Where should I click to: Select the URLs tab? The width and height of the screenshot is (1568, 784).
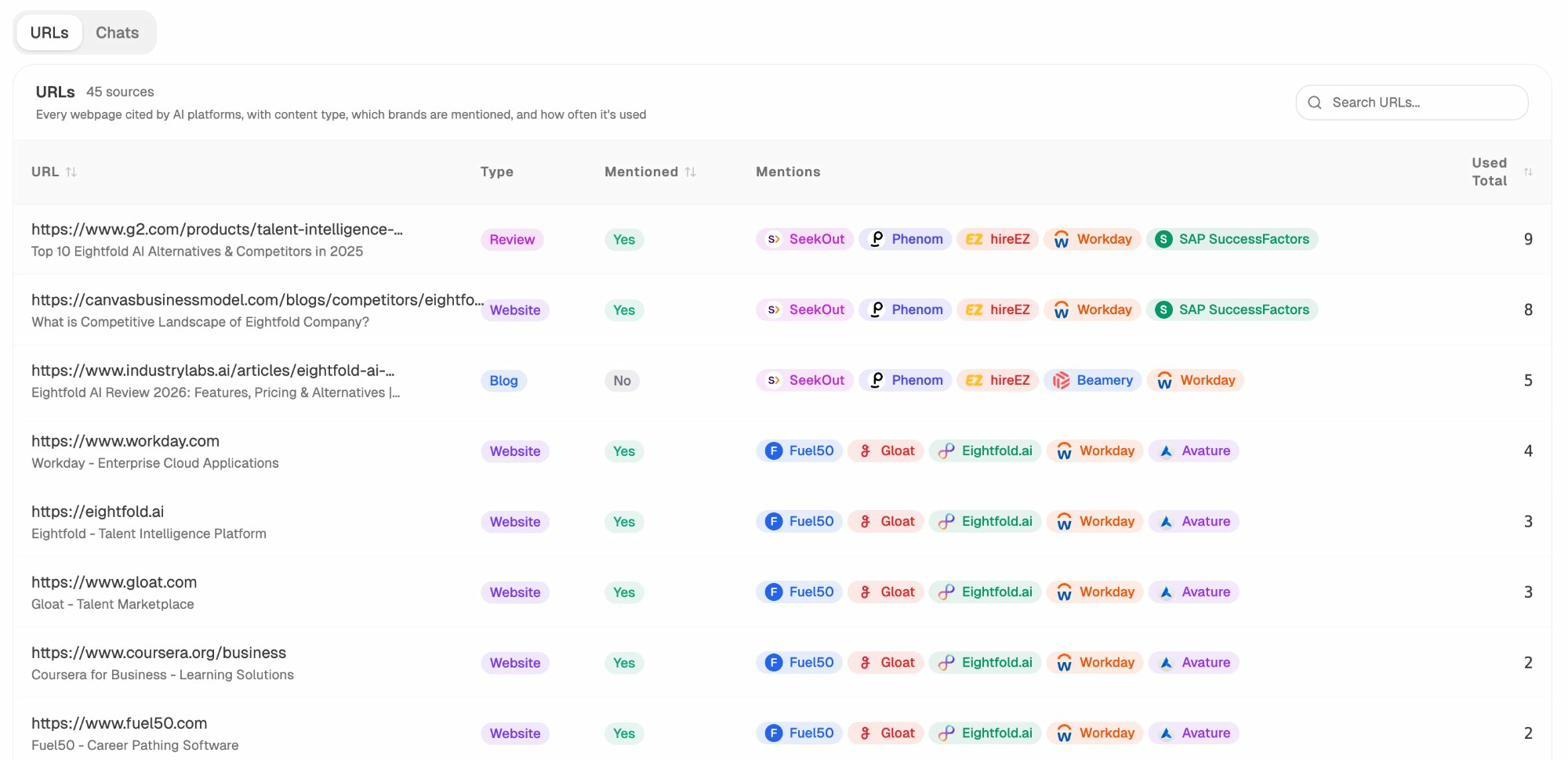[x=49, y=33]
